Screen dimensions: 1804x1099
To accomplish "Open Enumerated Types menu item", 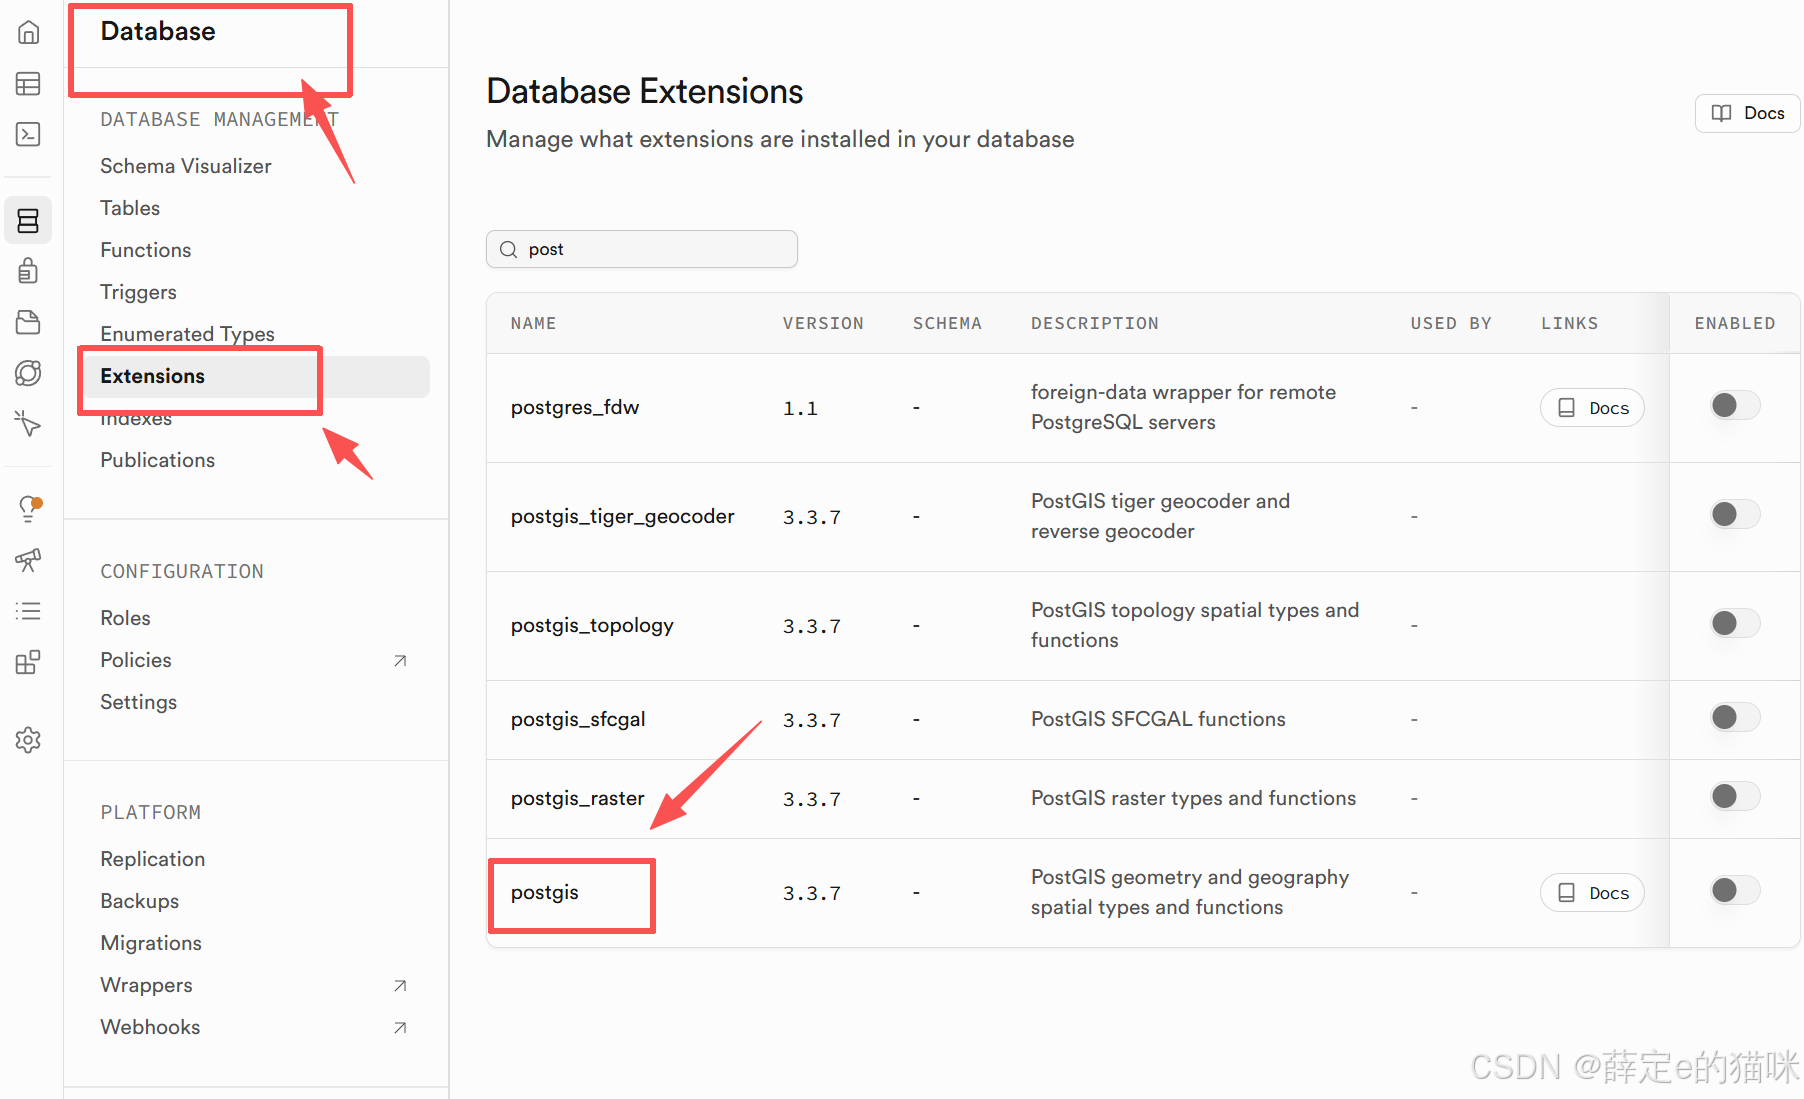I will pos(187,334).
